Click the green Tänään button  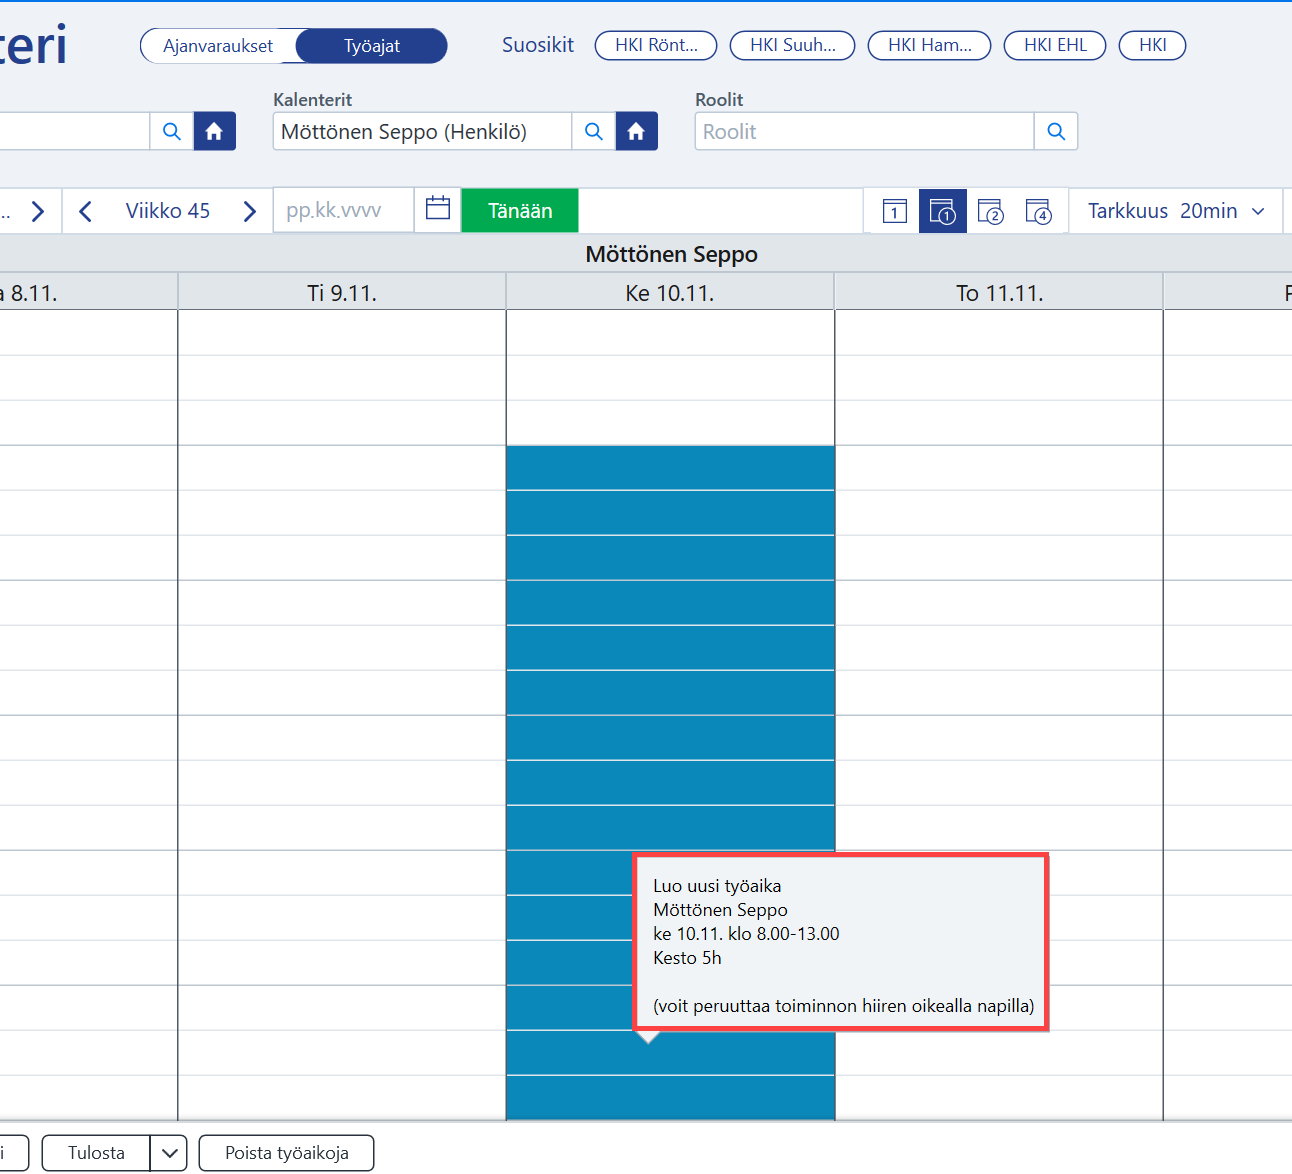520,211
